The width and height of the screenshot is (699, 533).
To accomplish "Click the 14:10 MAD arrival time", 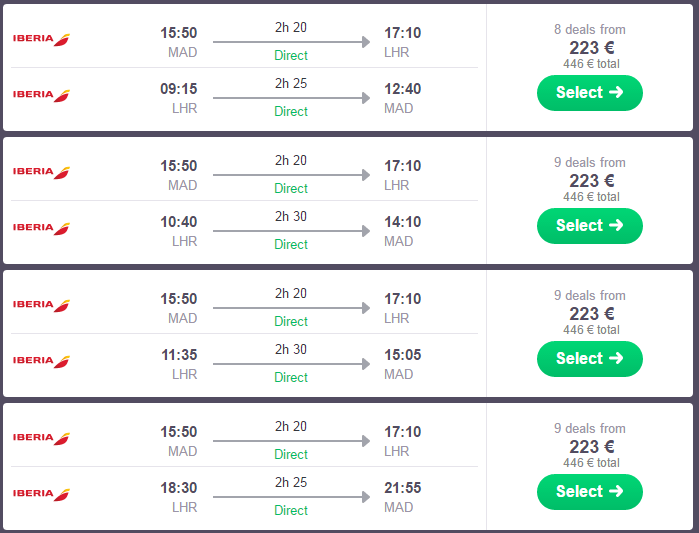I will point(403,222).
